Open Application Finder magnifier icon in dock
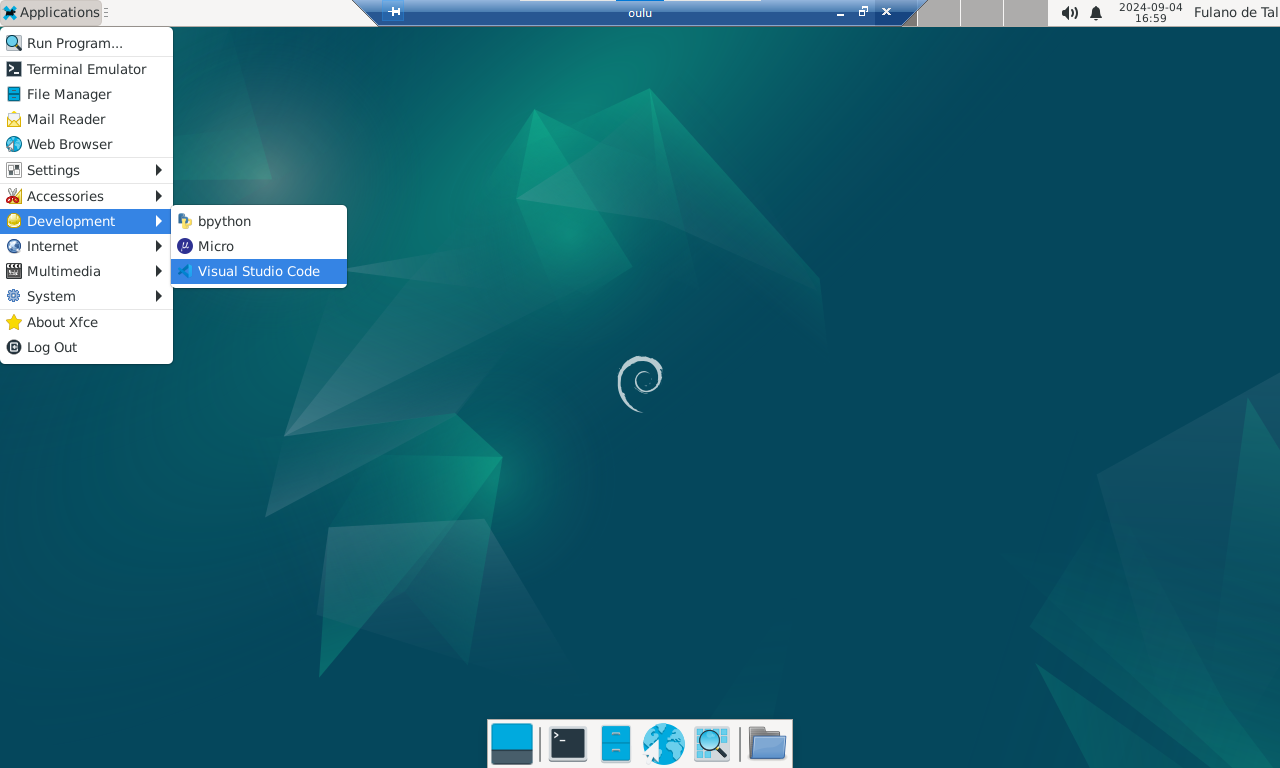 point(711,744)
